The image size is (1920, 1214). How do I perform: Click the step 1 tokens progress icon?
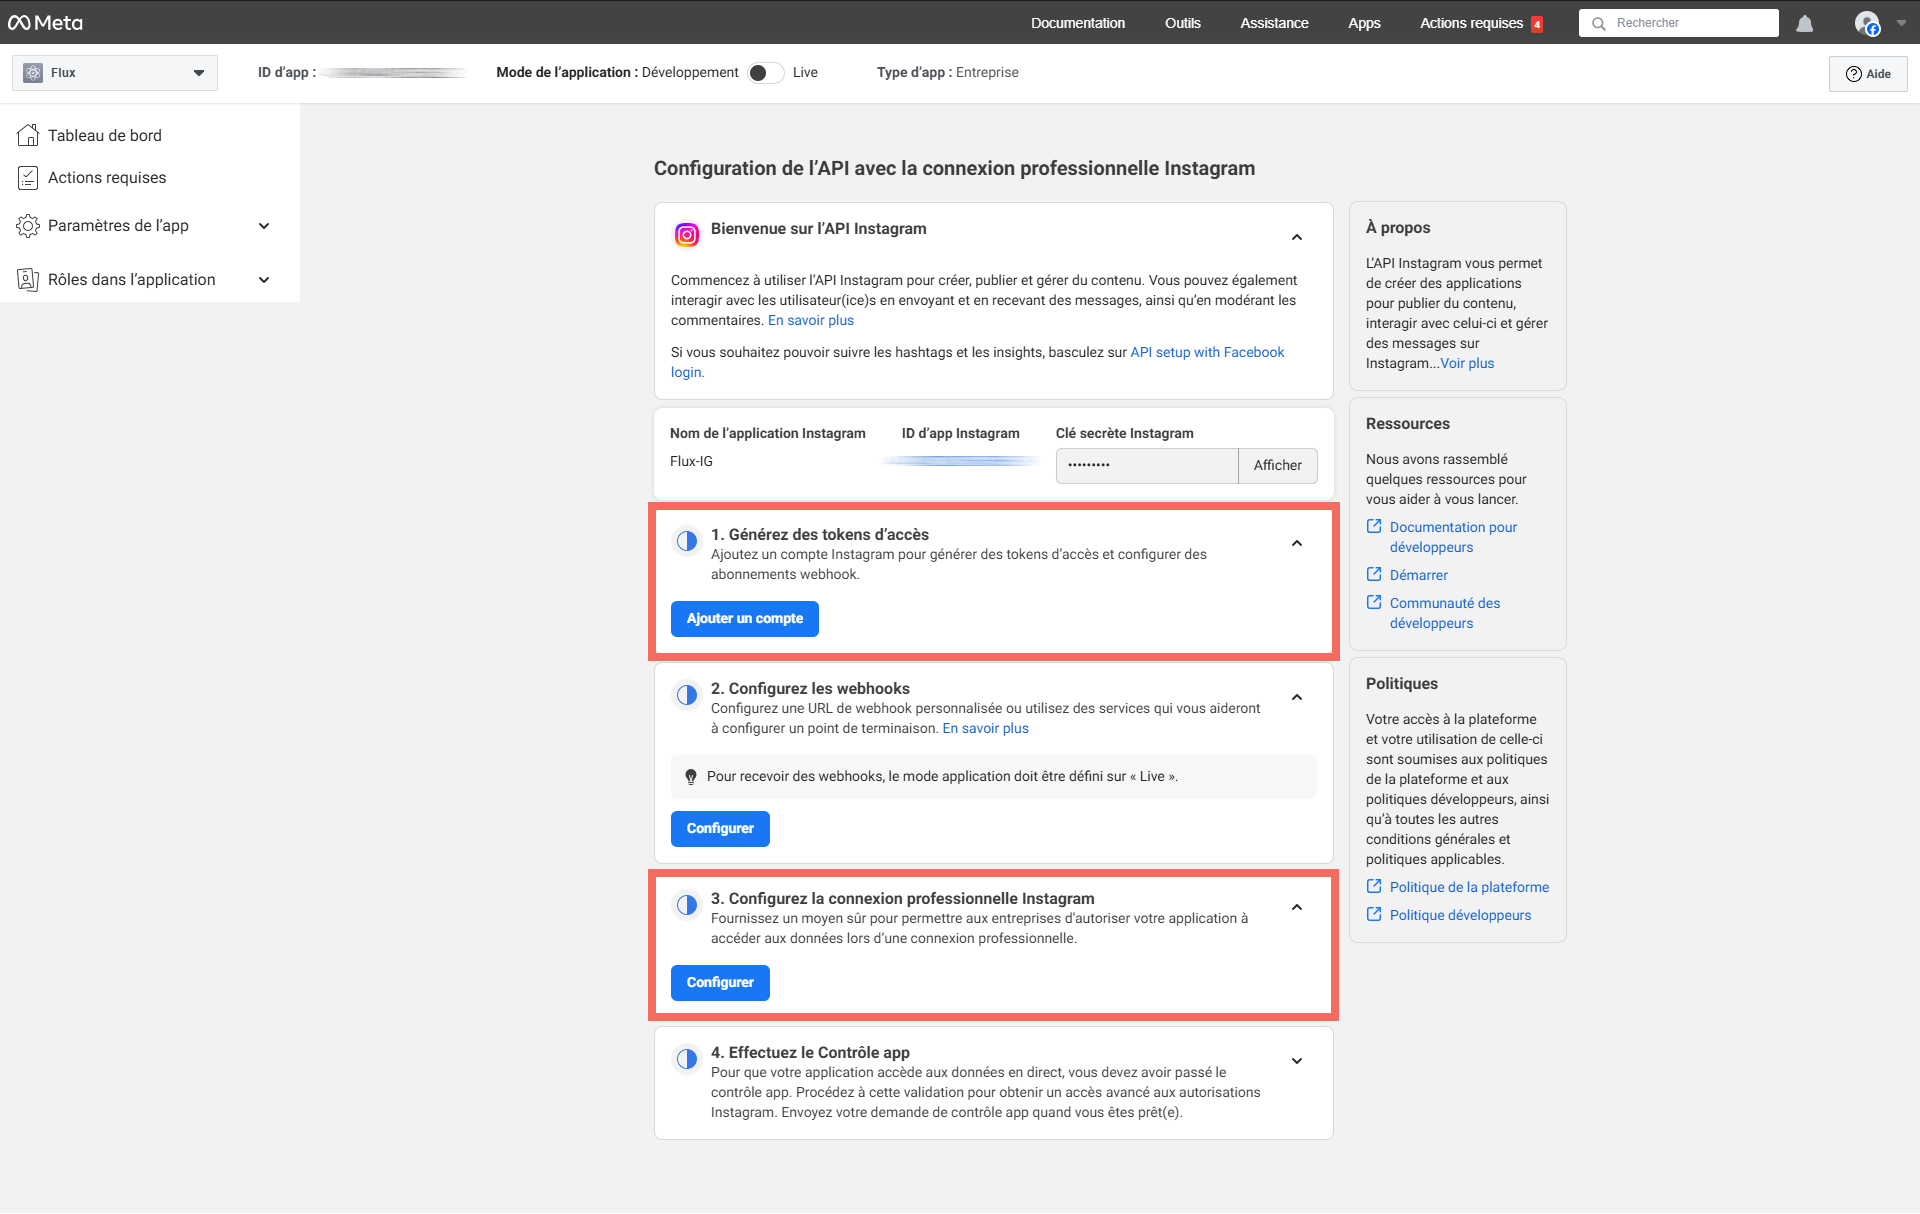[x=686, y=541]
